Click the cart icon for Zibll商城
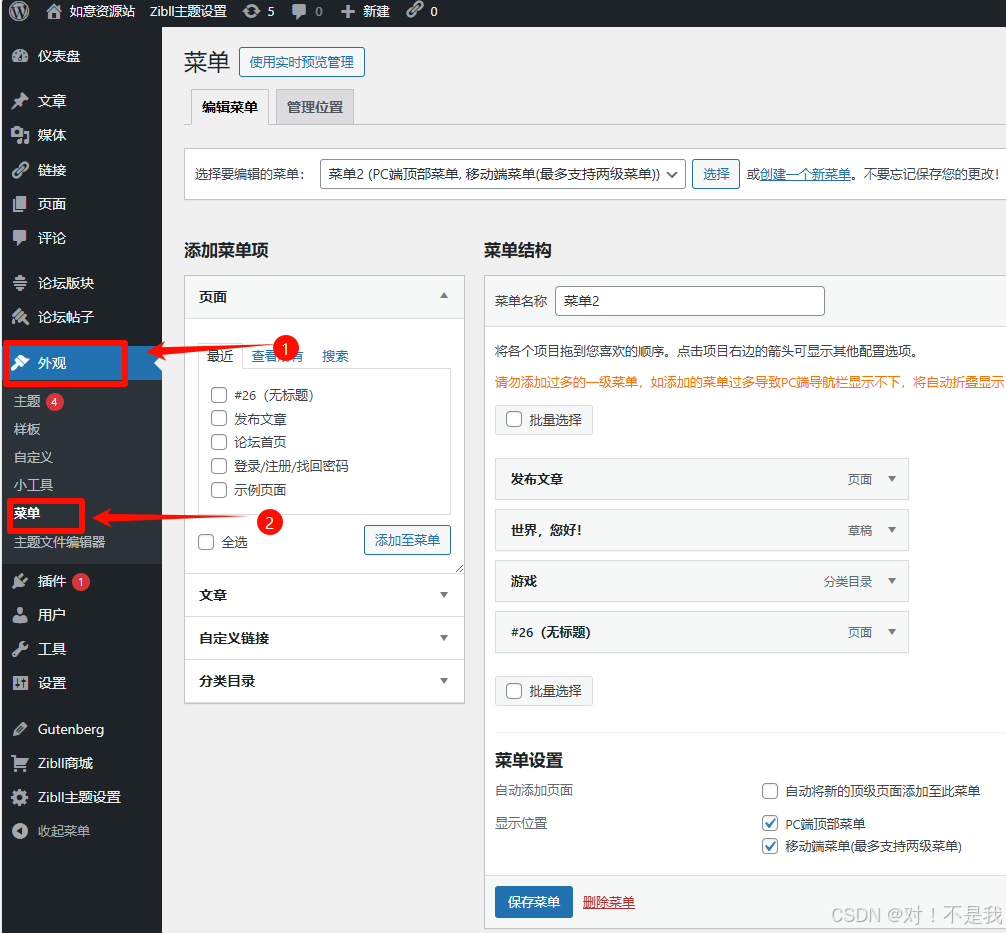The image size is (1006, 933). point(20,763)
